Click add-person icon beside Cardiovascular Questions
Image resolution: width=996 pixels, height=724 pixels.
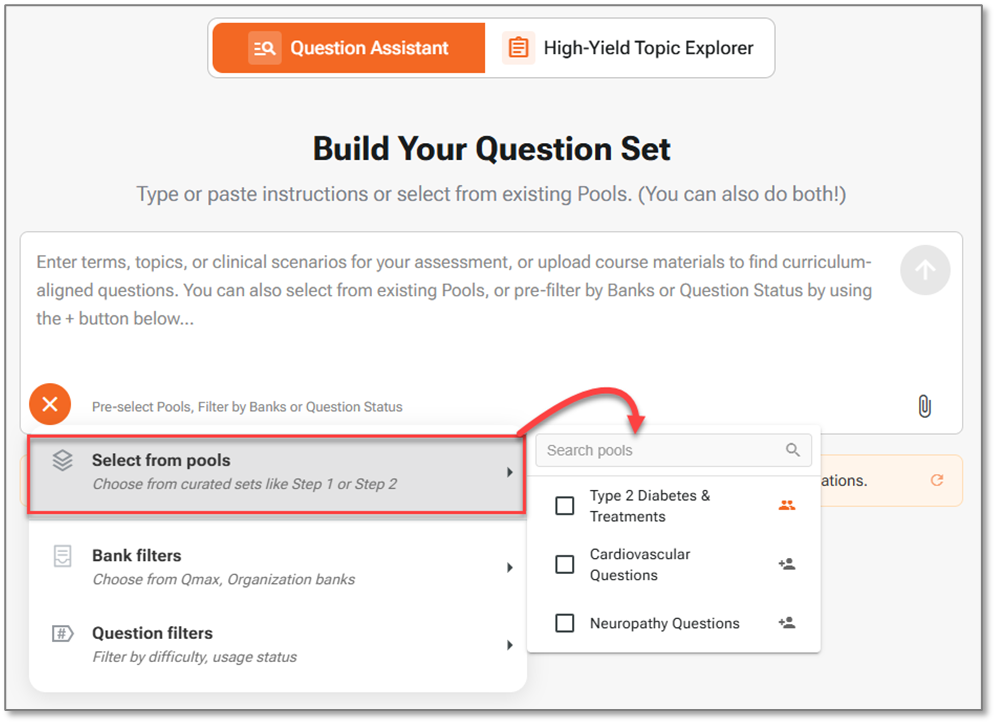click(787, 564)
